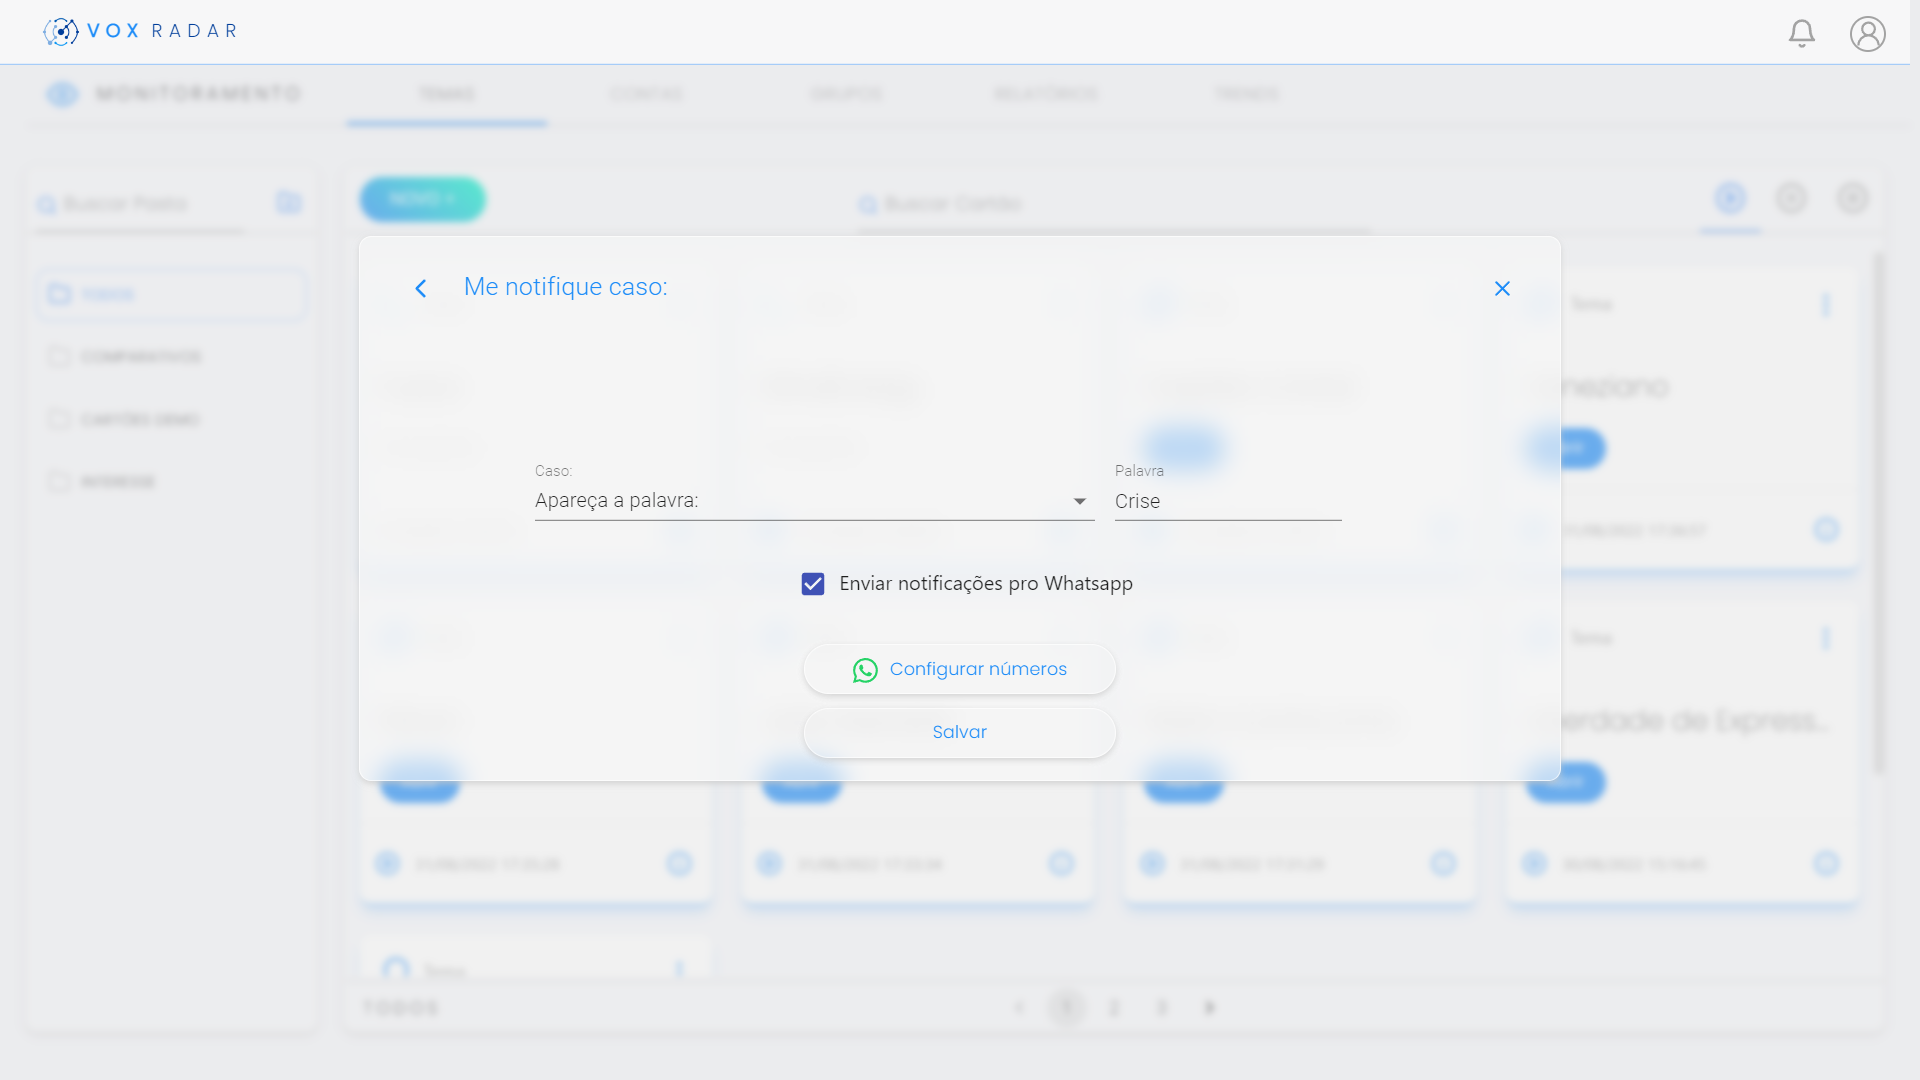Click the 'Salvar' button

959,732
